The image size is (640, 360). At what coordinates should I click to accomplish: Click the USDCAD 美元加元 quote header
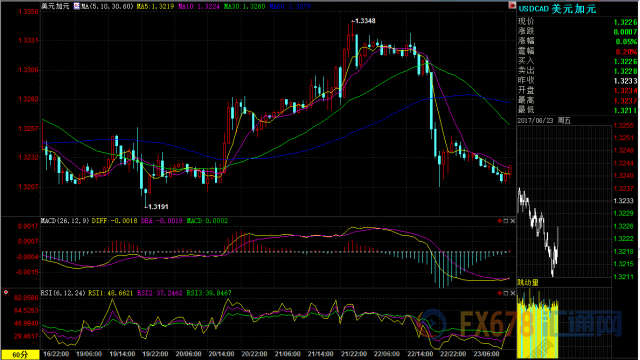pyautogui.click(x=557, y=9)
